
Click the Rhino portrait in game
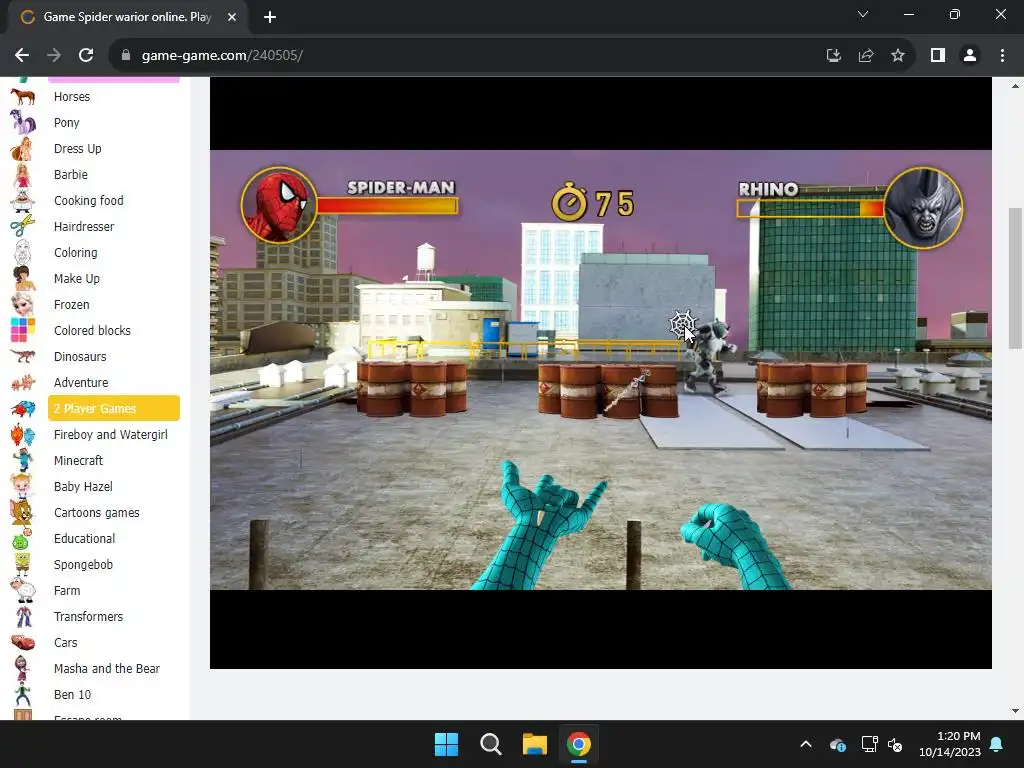tap(922, 208)
